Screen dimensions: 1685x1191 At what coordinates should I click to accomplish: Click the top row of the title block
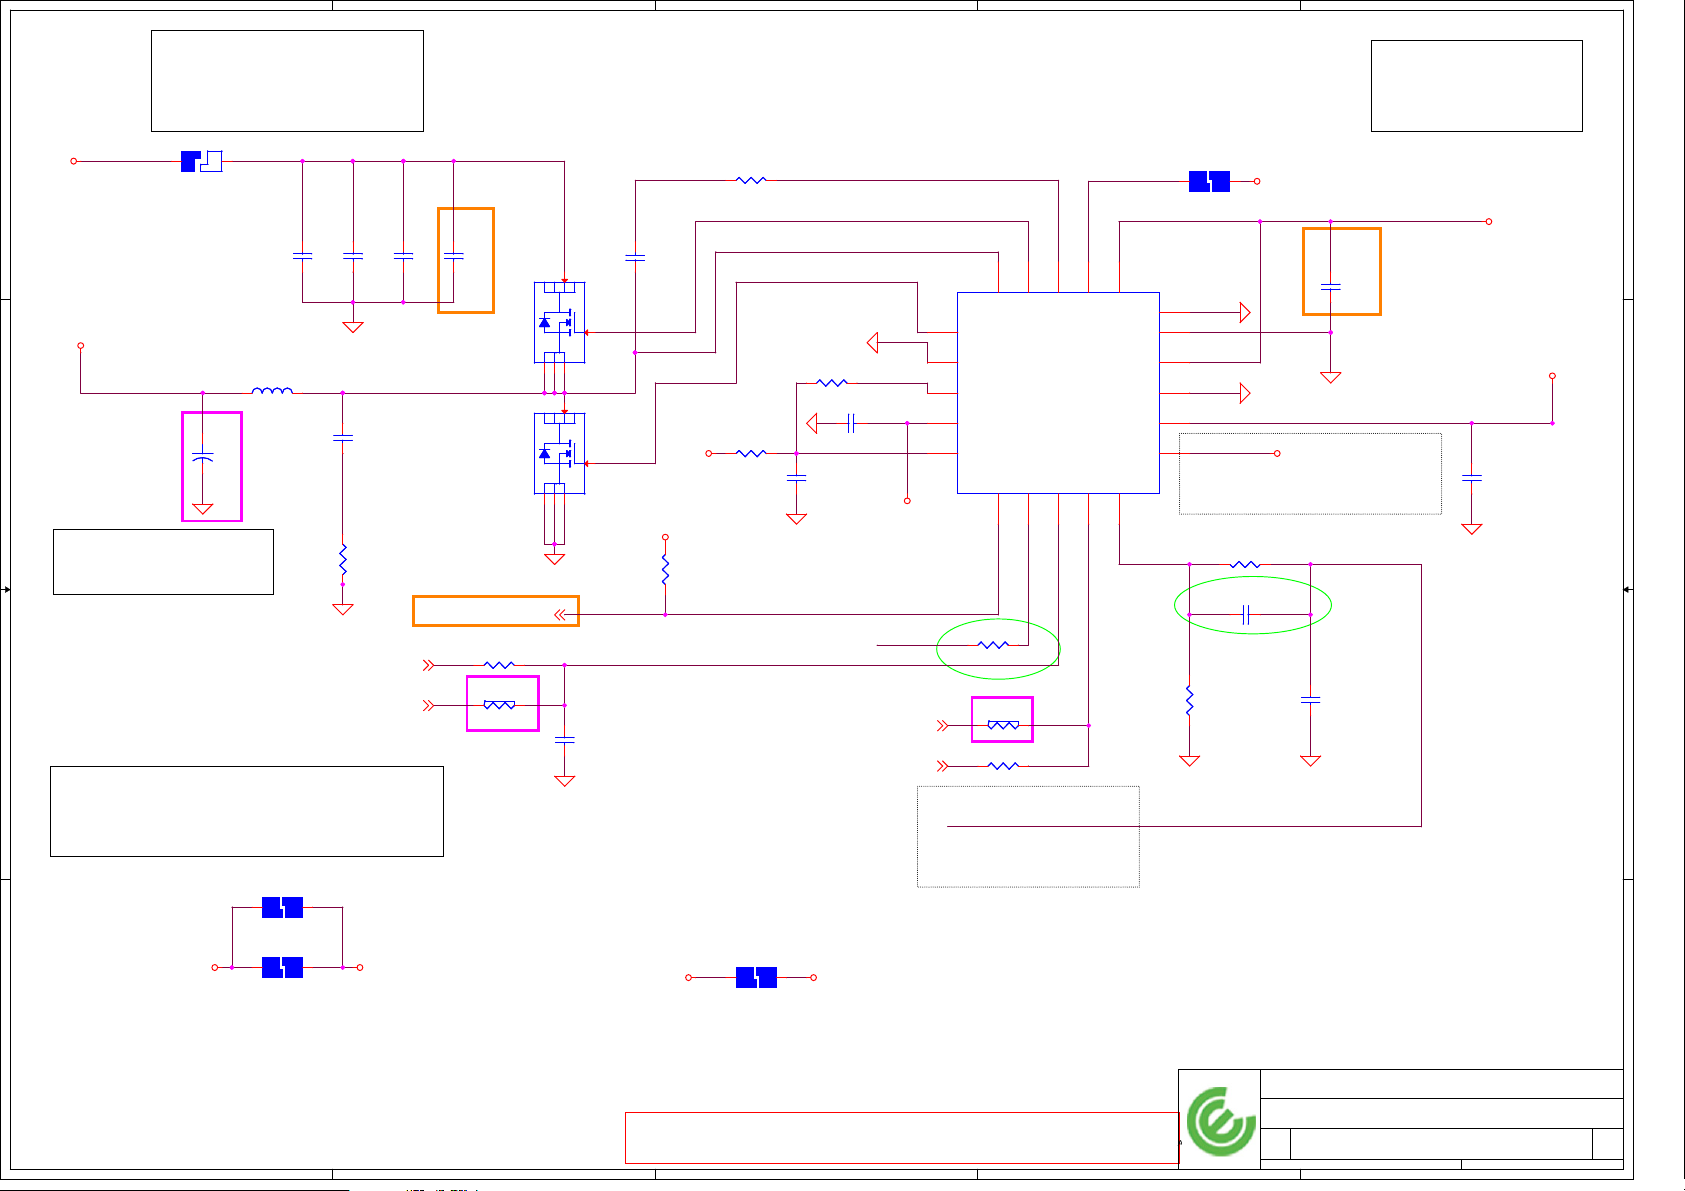[x=1441, y=1084]
